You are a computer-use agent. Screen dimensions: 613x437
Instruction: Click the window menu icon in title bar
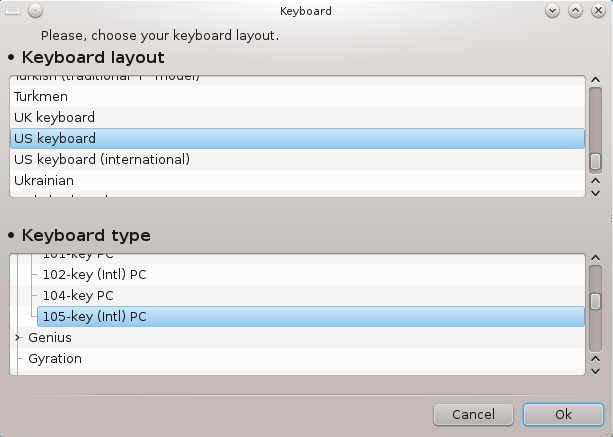point(13,11)
